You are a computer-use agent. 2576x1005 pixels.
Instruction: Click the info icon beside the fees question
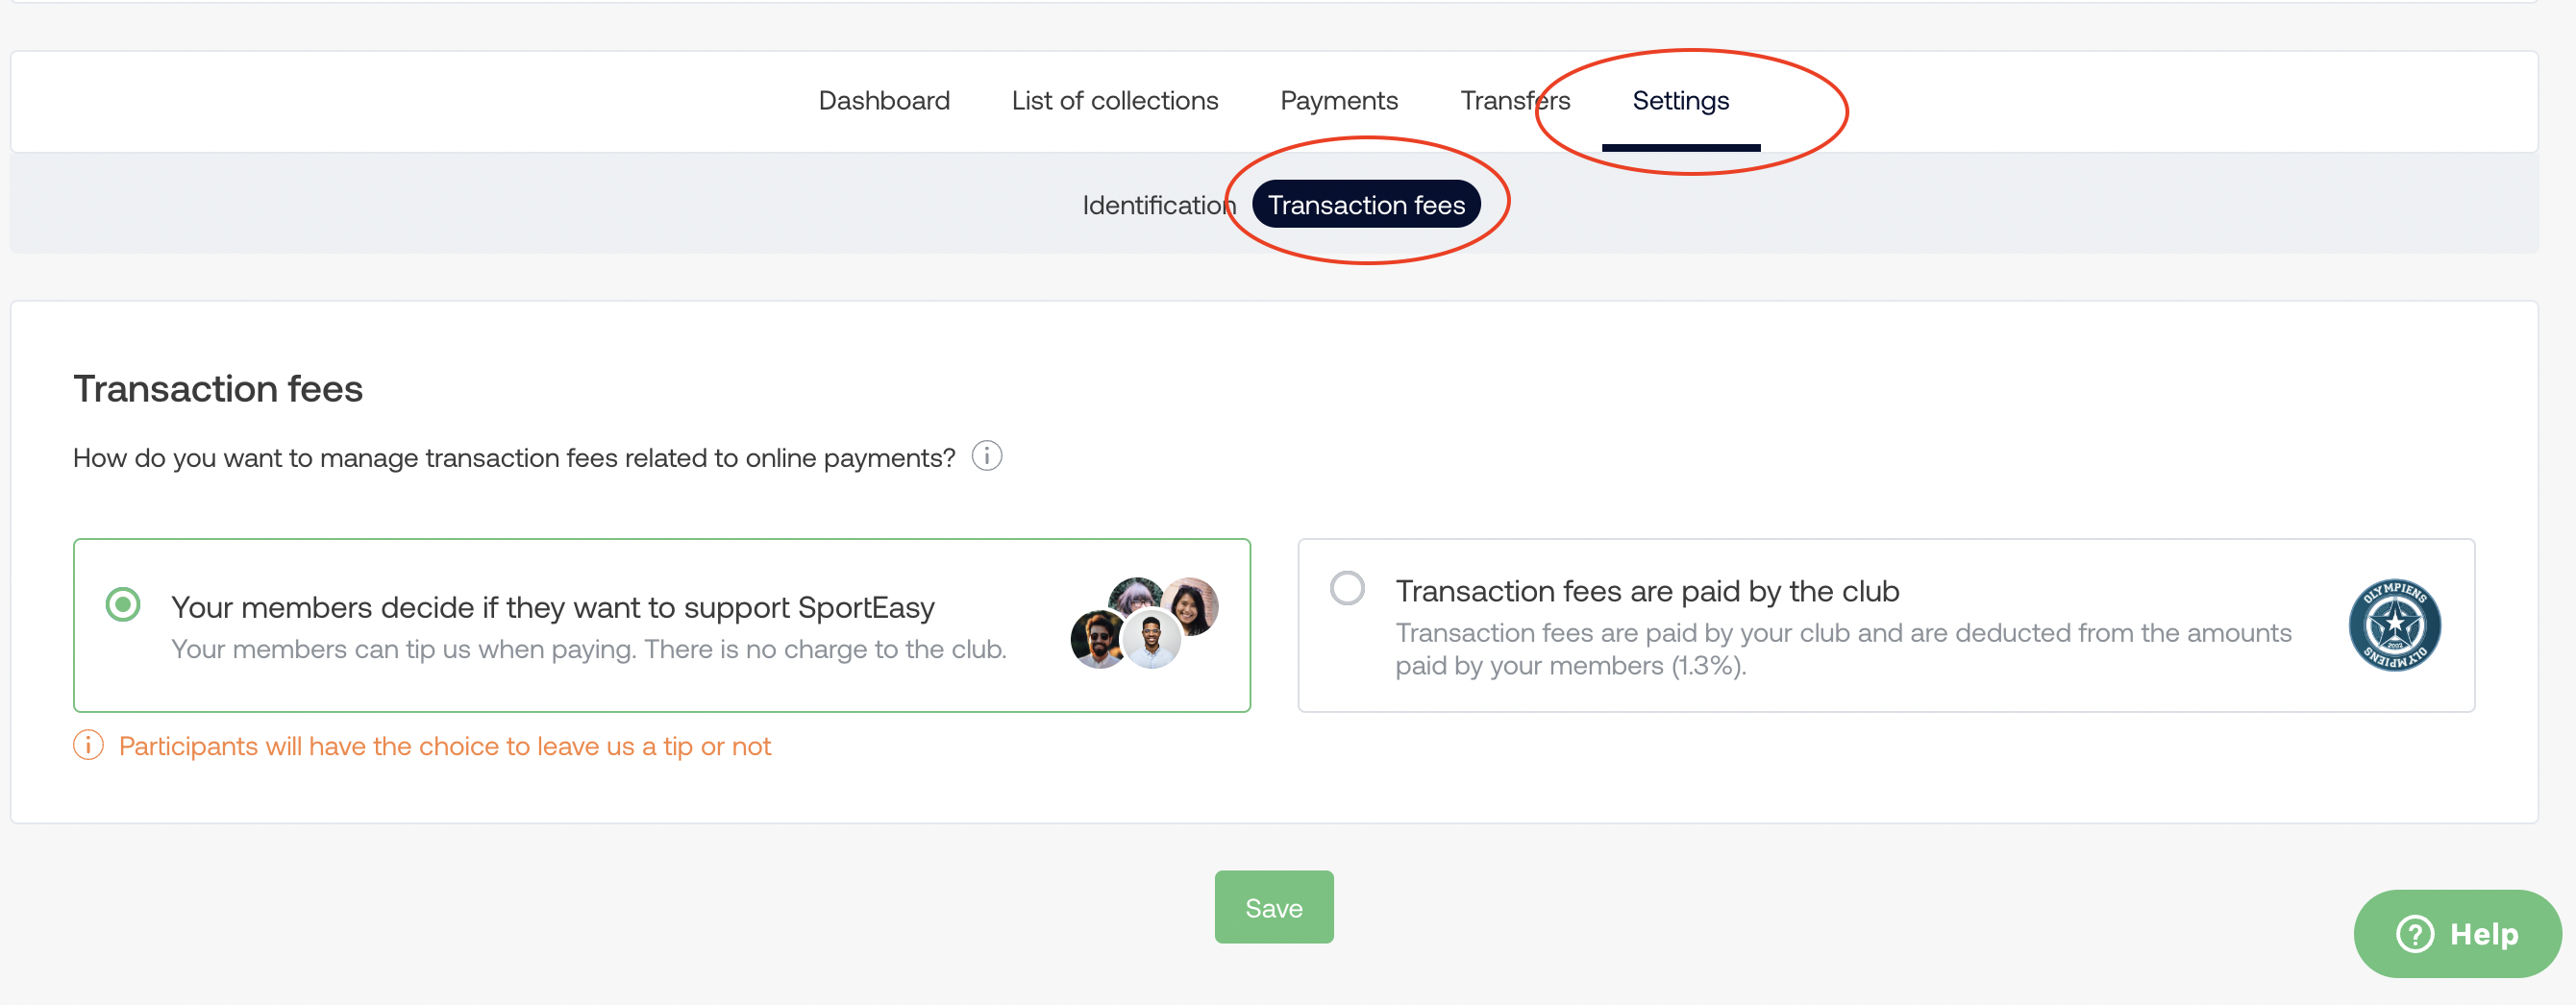[986, 456]
